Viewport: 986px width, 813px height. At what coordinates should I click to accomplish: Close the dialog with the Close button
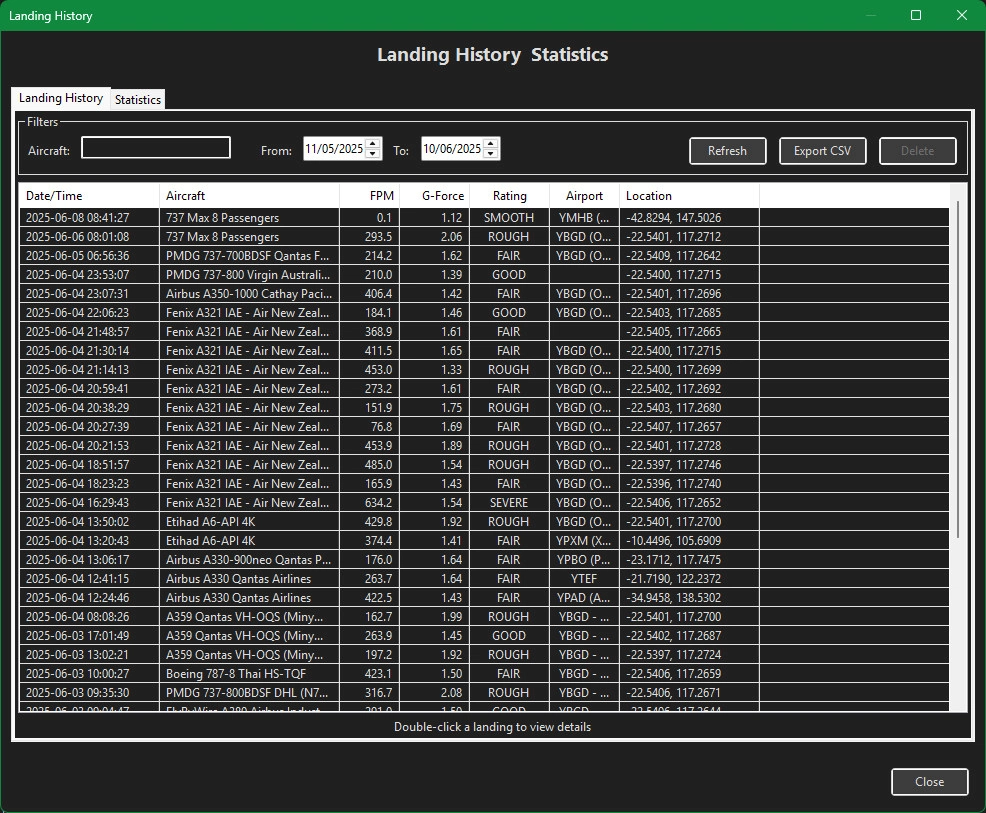point(929,782)
